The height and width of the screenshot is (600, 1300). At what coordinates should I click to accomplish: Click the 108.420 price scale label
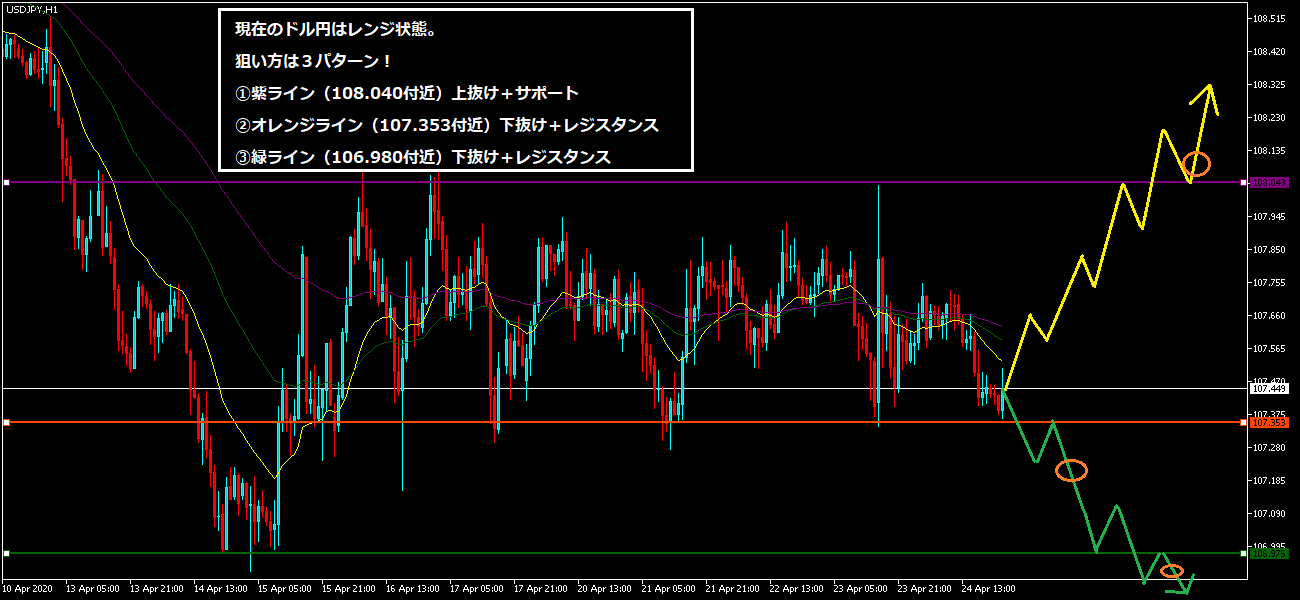1271,51
